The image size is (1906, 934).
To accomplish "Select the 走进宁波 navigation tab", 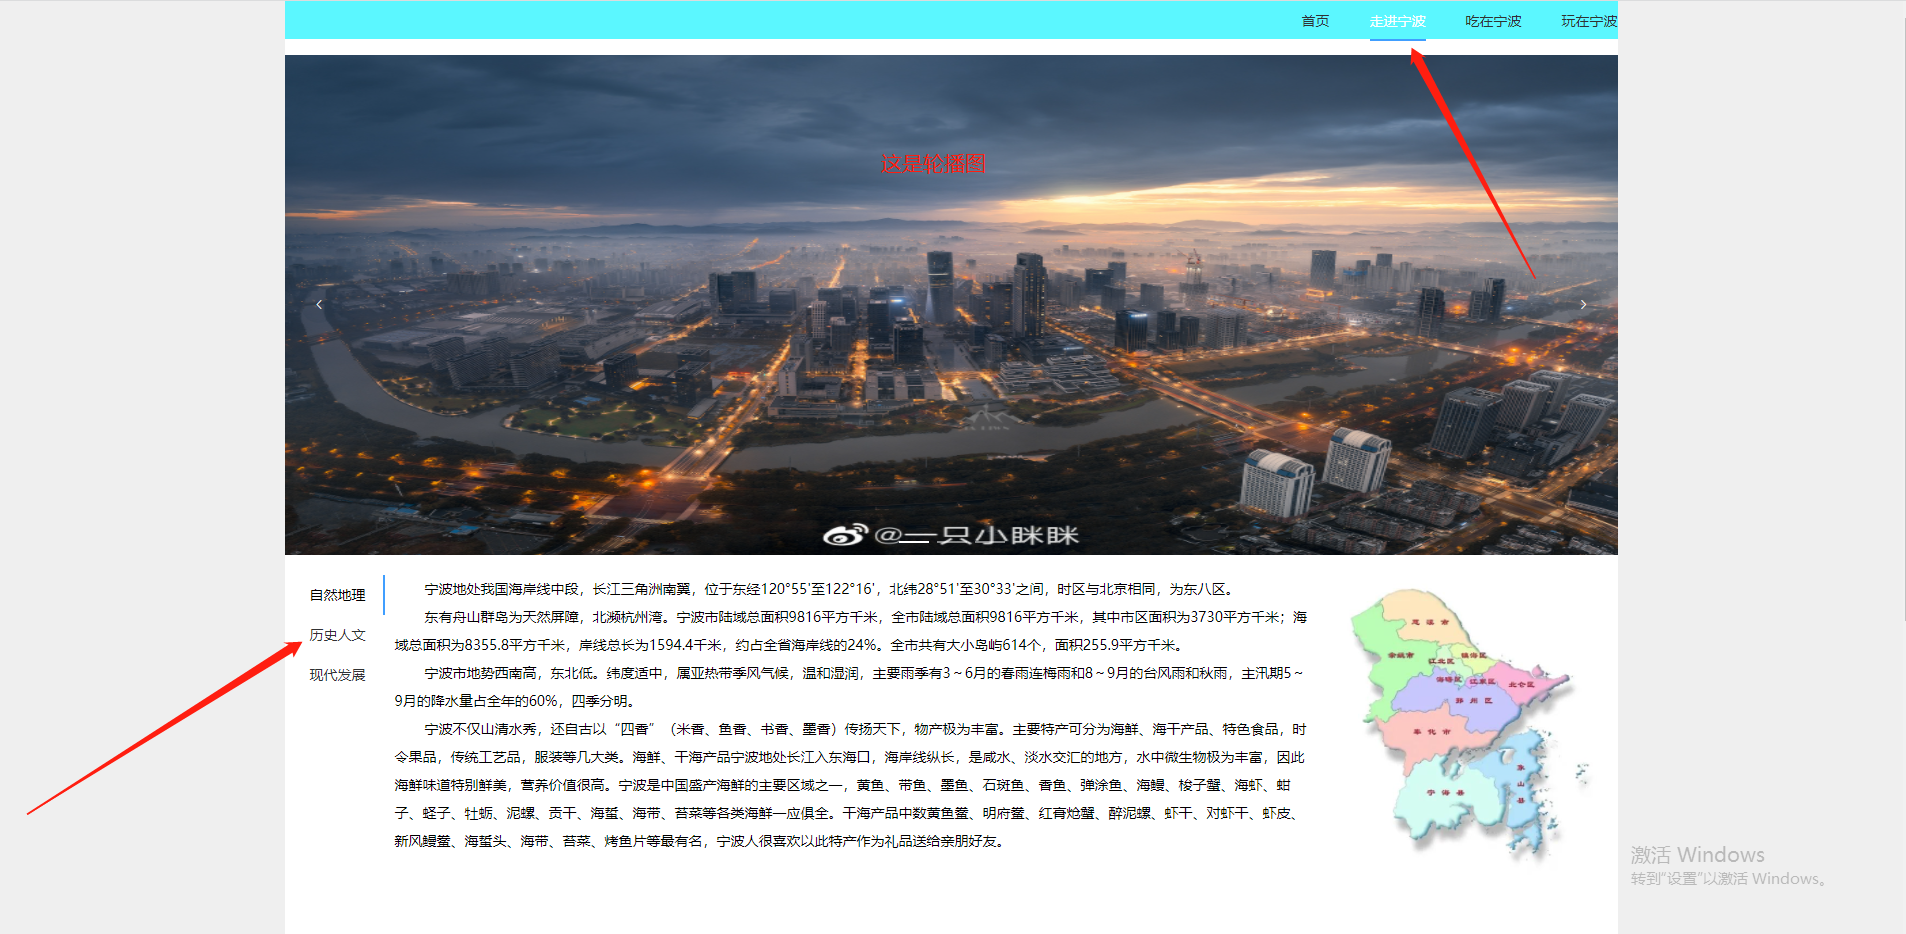I will click(x=1397, y=21).
